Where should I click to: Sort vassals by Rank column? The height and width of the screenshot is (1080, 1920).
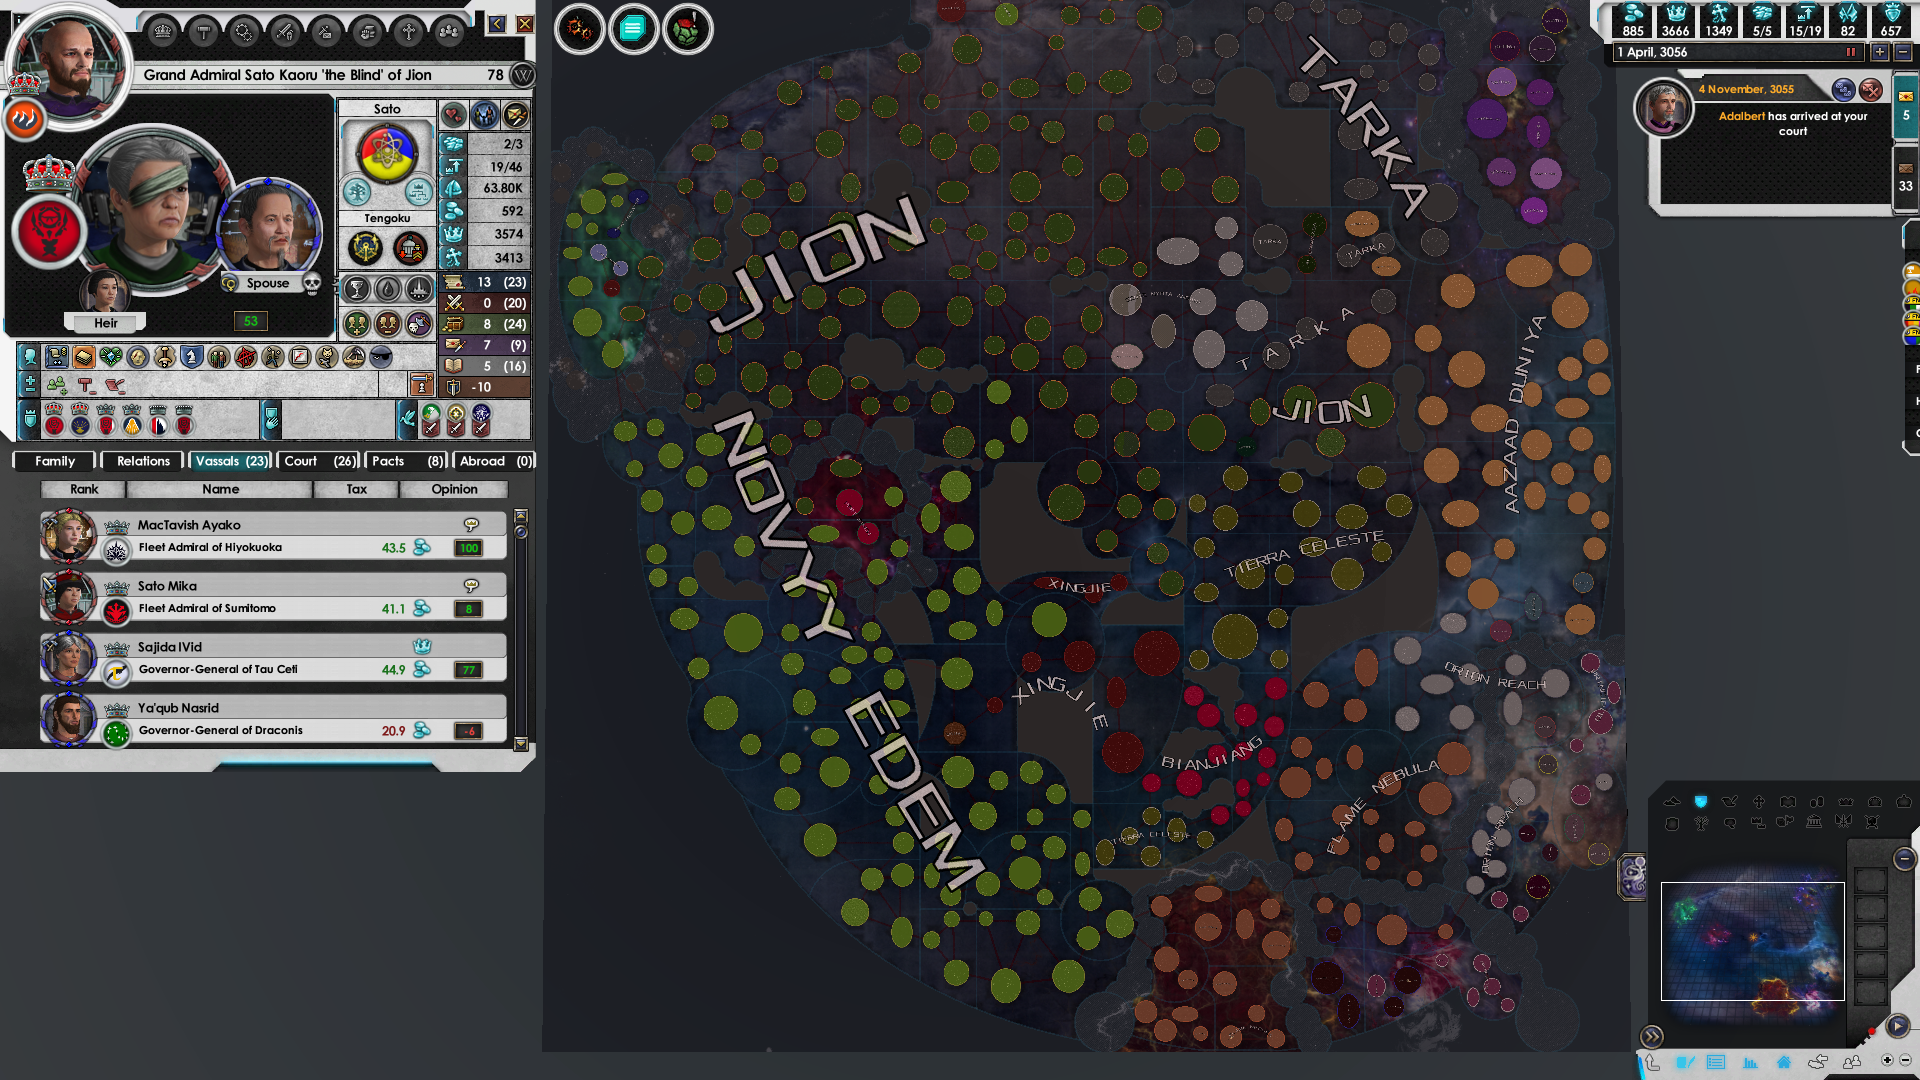[x=84, y=489]
